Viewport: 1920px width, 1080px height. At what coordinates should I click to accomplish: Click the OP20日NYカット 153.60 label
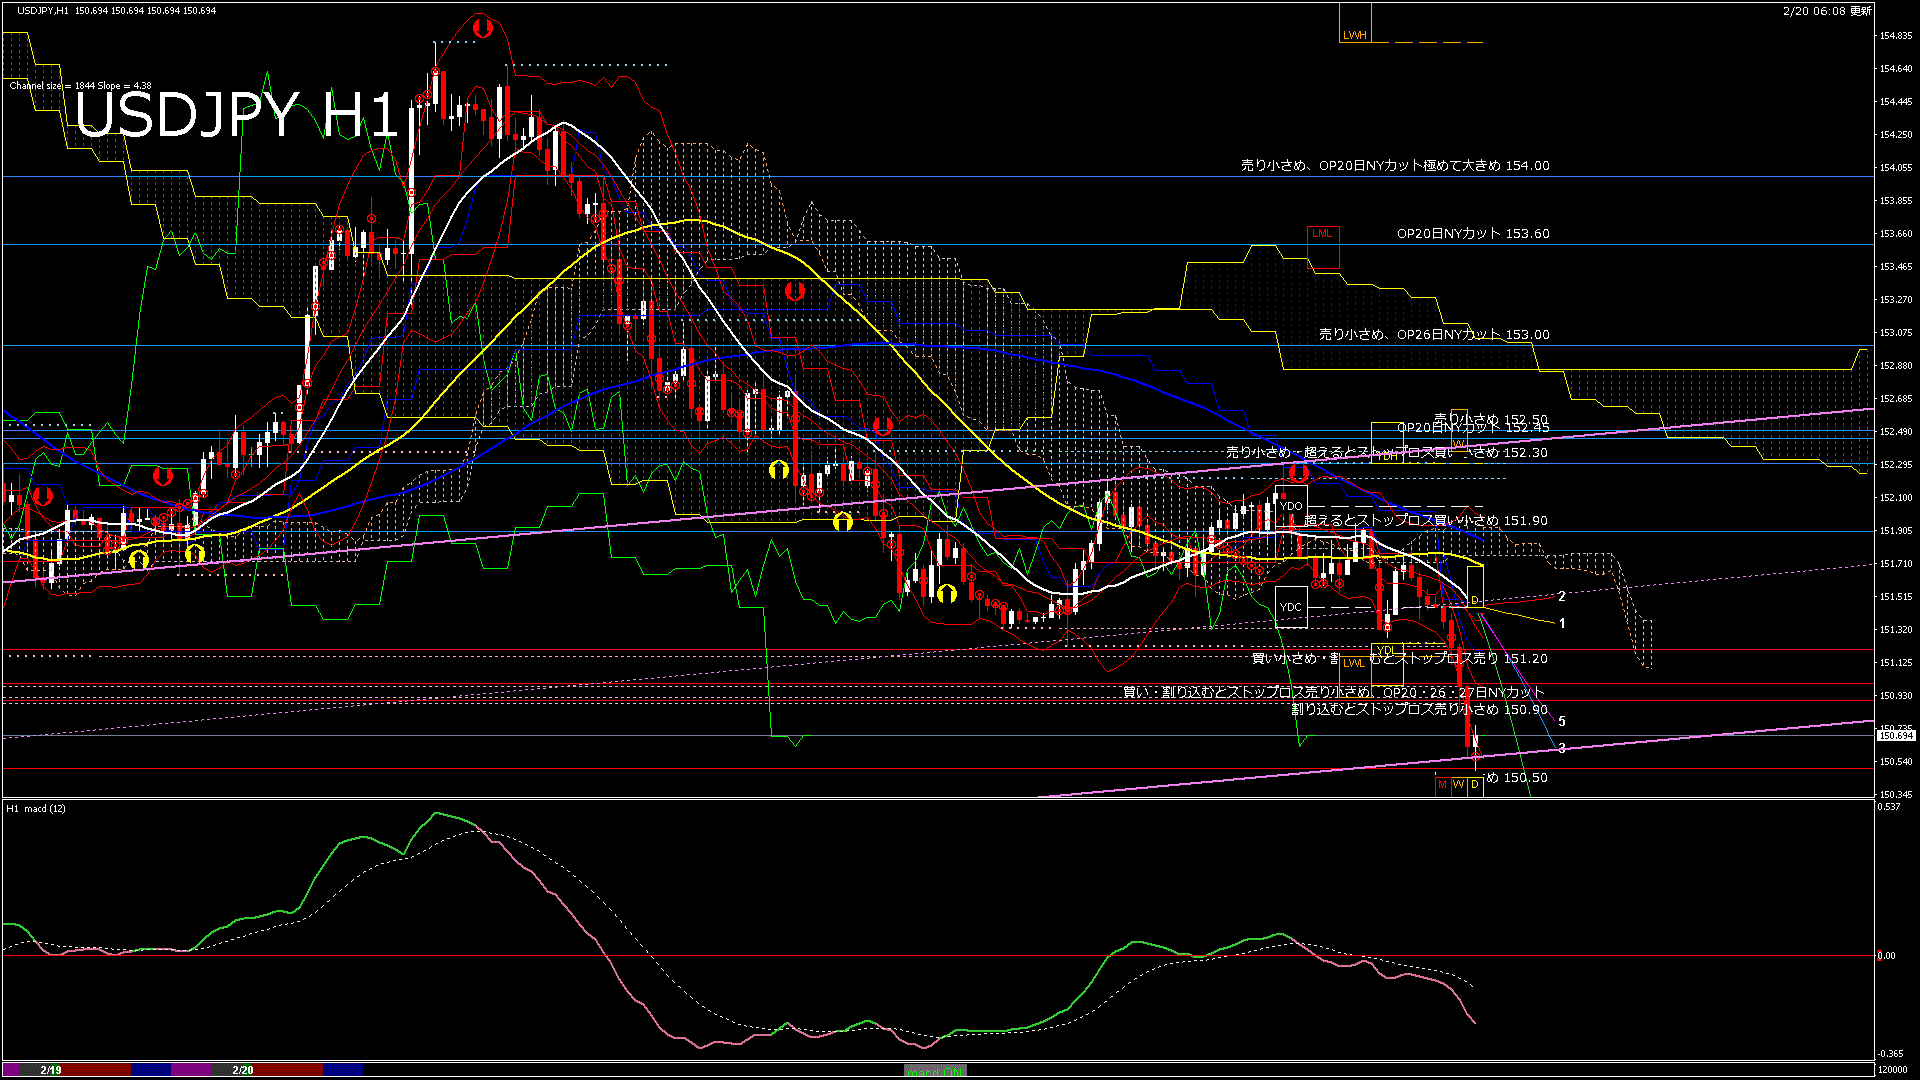pyautogui.click(x=1473, y=234)
